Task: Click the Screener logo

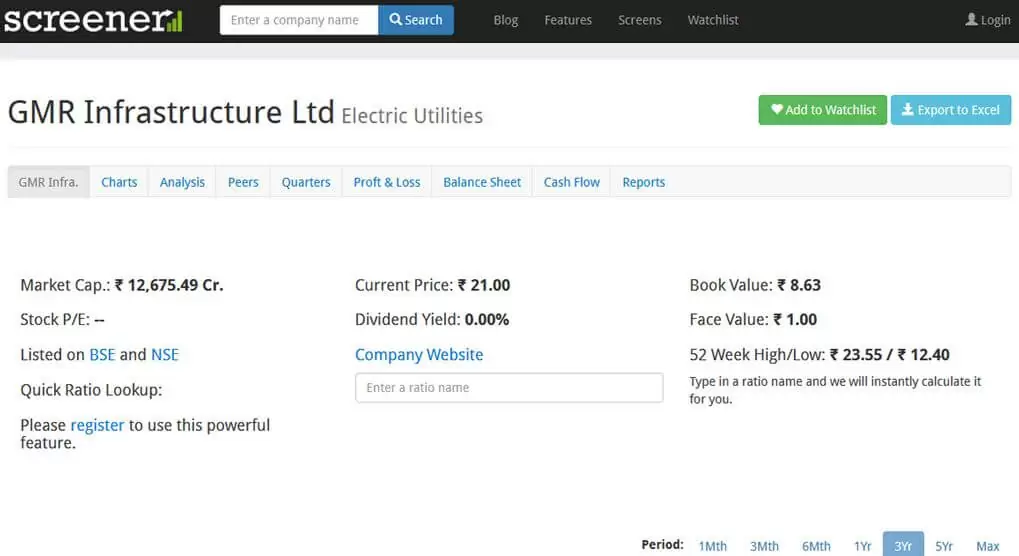Action: 93,19
